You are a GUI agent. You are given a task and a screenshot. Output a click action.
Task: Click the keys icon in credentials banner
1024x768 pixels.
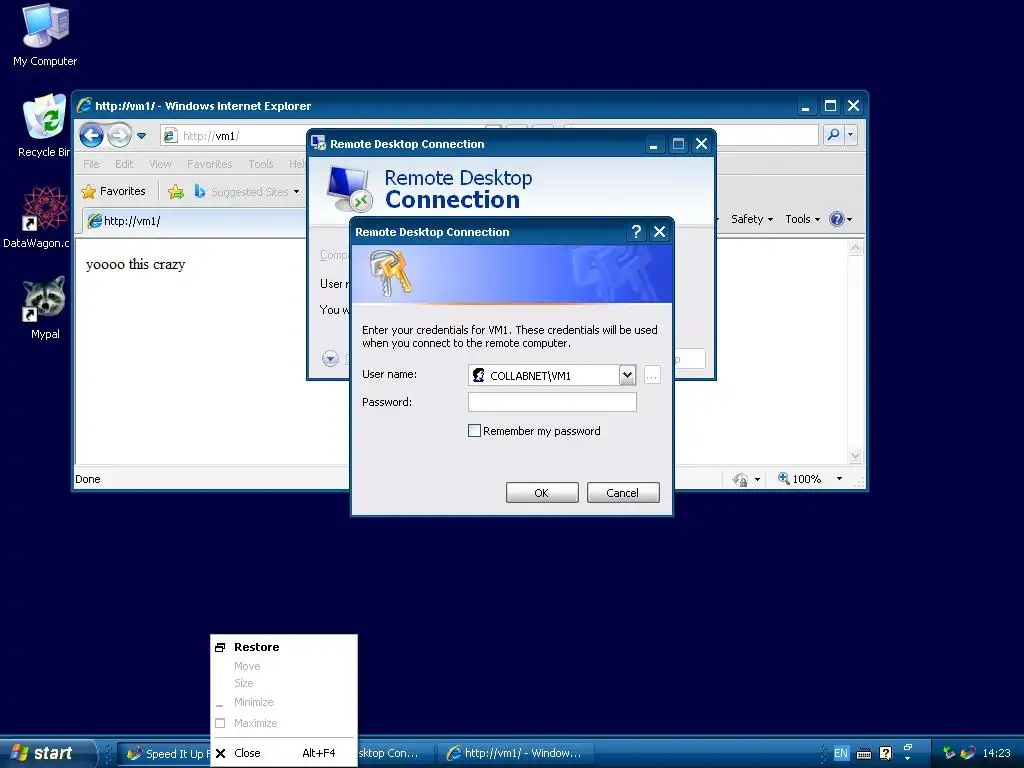click(390, 273)
